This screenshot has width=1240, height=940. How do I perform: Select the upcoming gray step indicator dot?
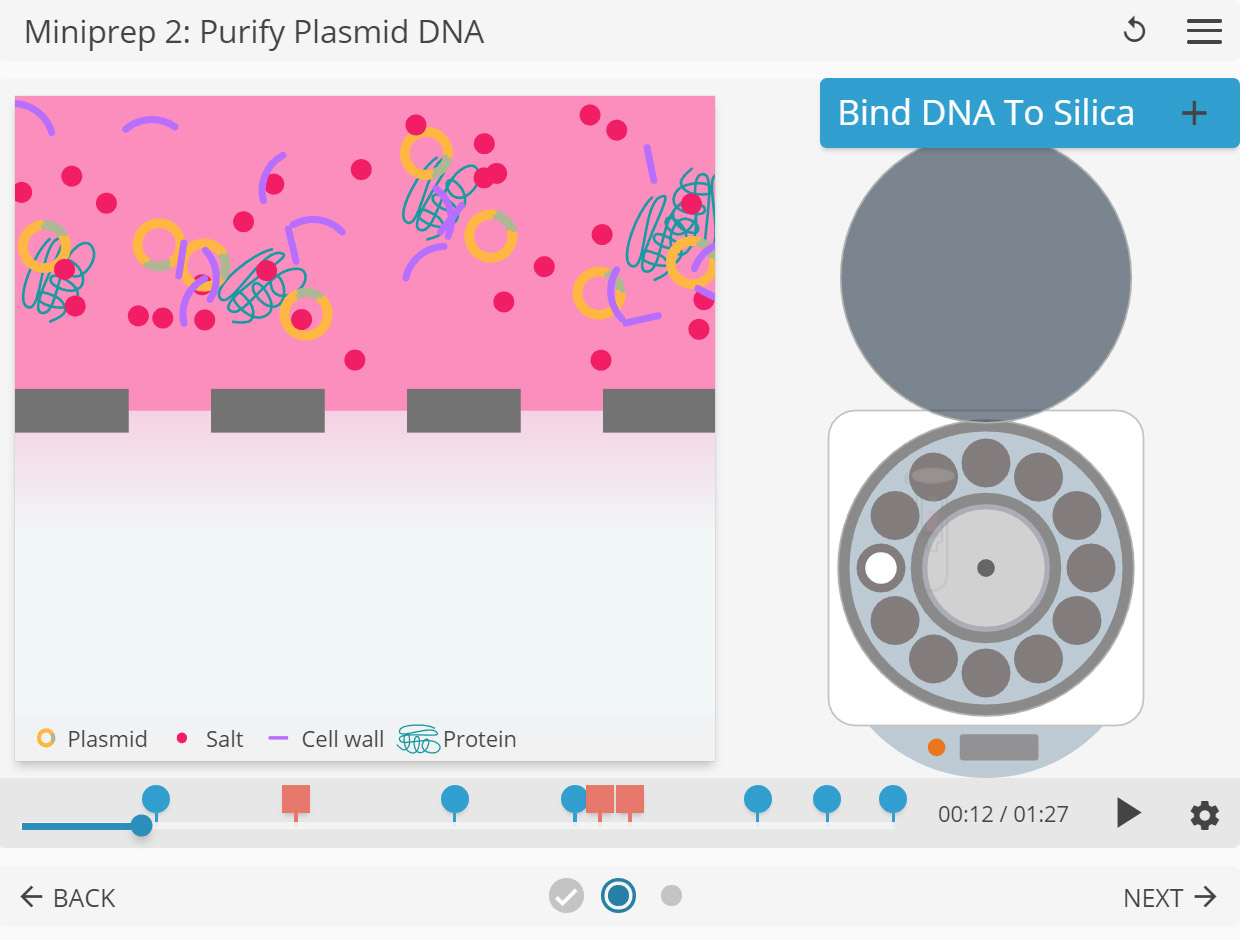tap(671, 895)
